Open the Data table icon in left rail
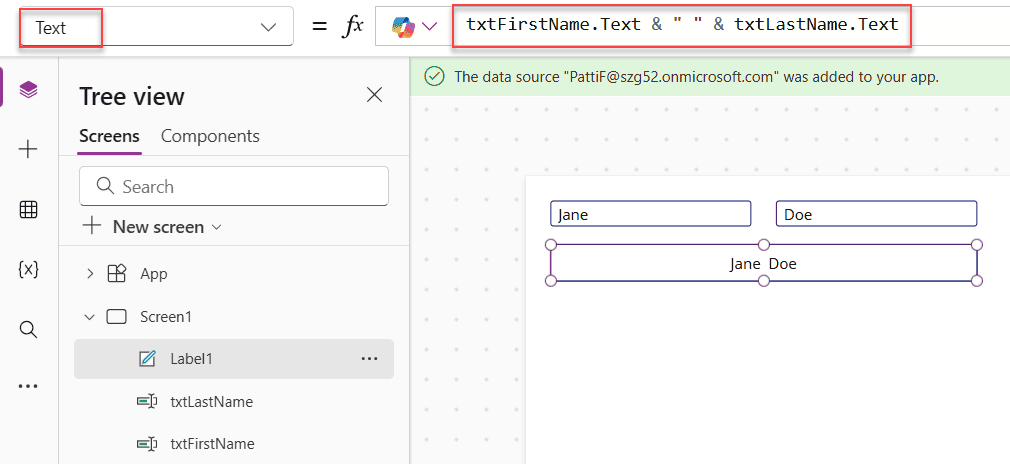The image size is (1010, 464). point(28,209)
